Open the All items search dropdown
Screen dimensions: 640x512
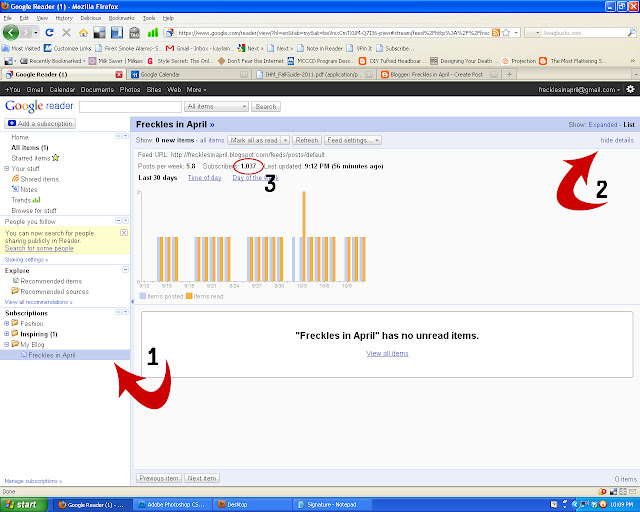(216, 106)
